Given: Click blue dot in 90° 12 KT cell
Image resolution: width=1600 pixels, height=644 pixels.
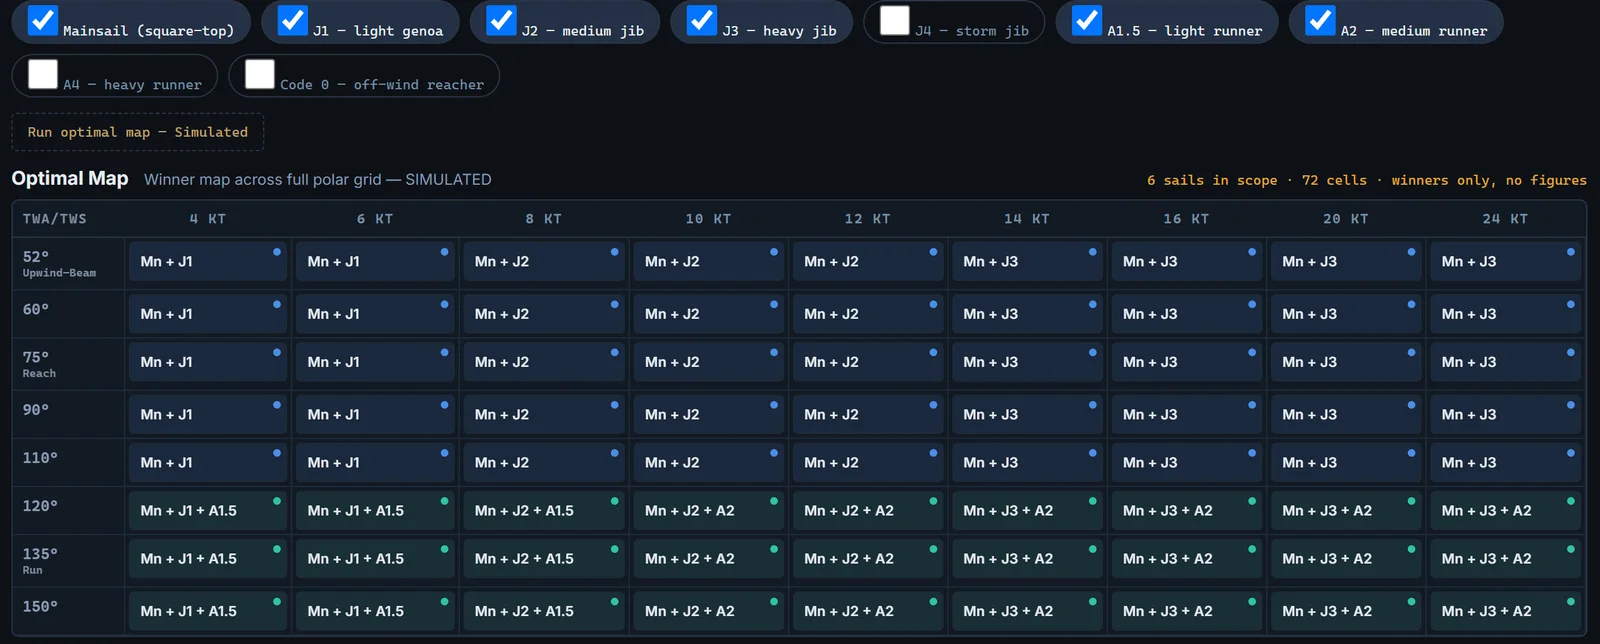Looking at the screenshot, I should click(x=933, y=405).
